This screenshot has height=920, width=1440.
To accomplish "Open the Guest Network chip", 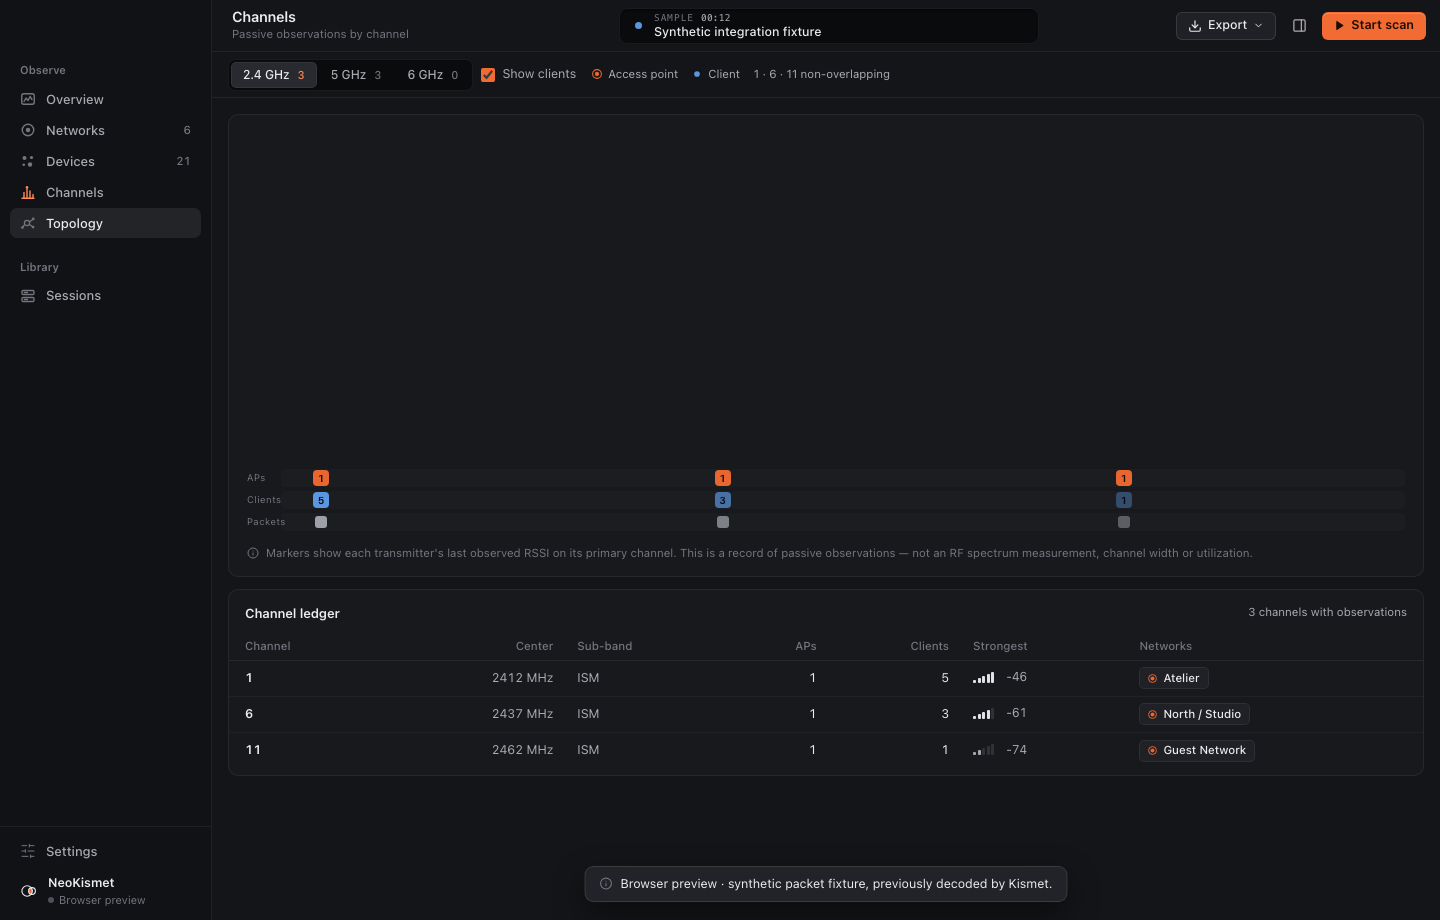I will [x=1196, y=750].
